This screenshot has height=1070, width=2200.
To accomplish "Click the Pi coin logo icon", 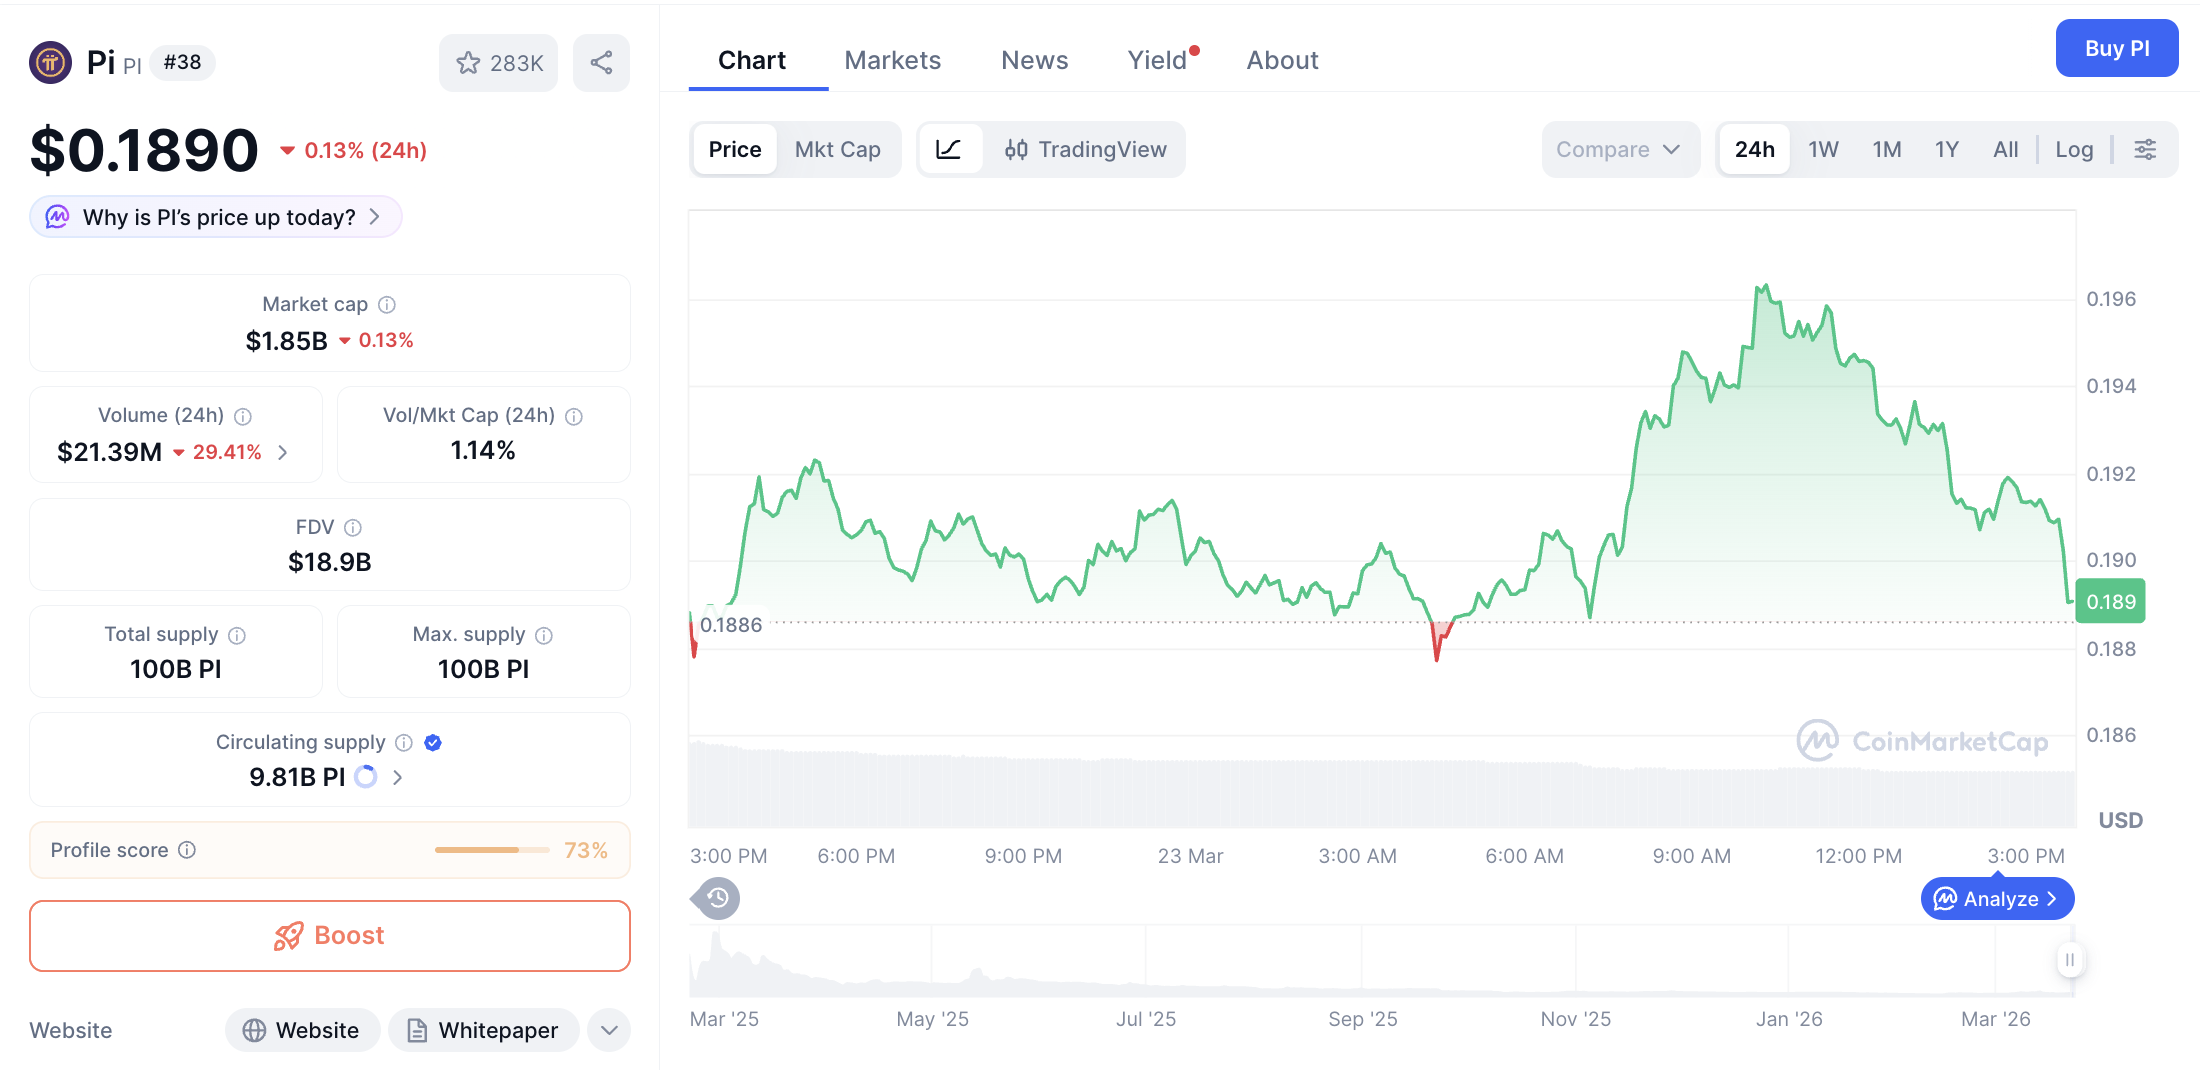I will point(50,62).
